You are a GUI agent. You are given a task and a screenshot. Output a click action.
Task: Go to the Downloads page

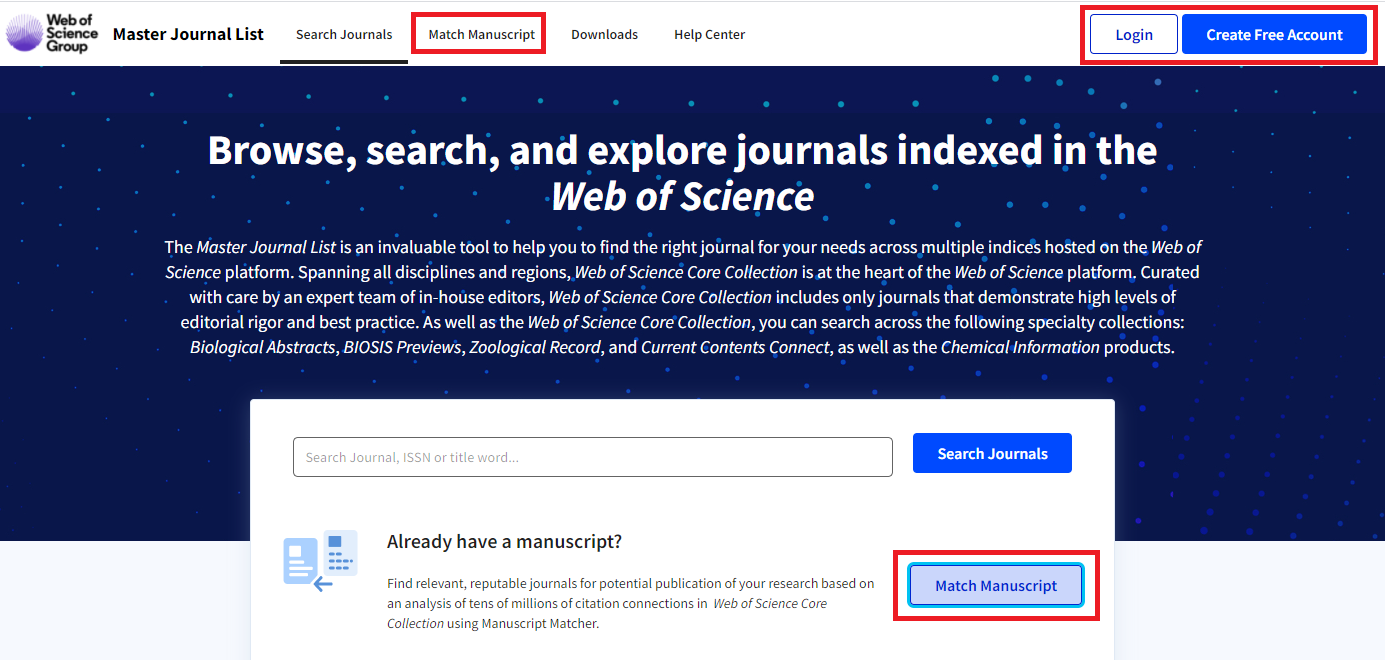pyautogui.click(x=604, y=34)
